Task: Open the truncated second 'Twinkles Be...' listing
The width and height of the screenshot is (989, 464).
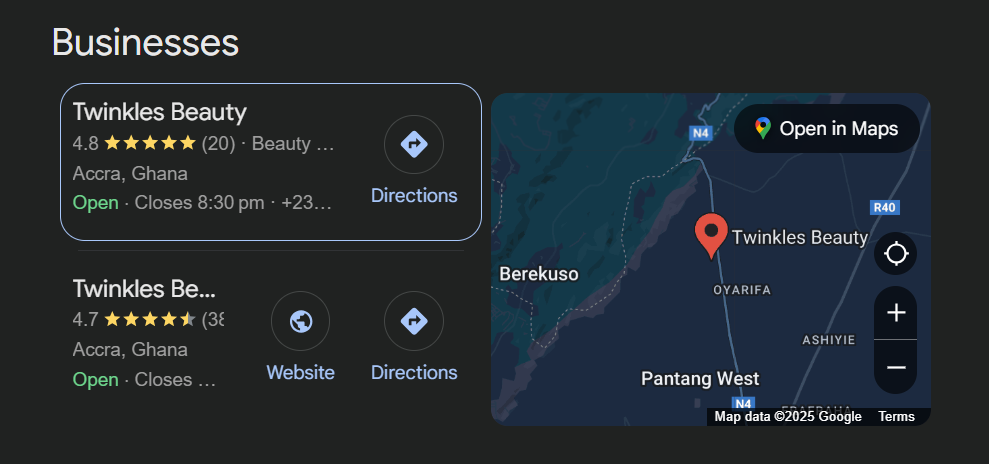Action: [x=144, y=289]
